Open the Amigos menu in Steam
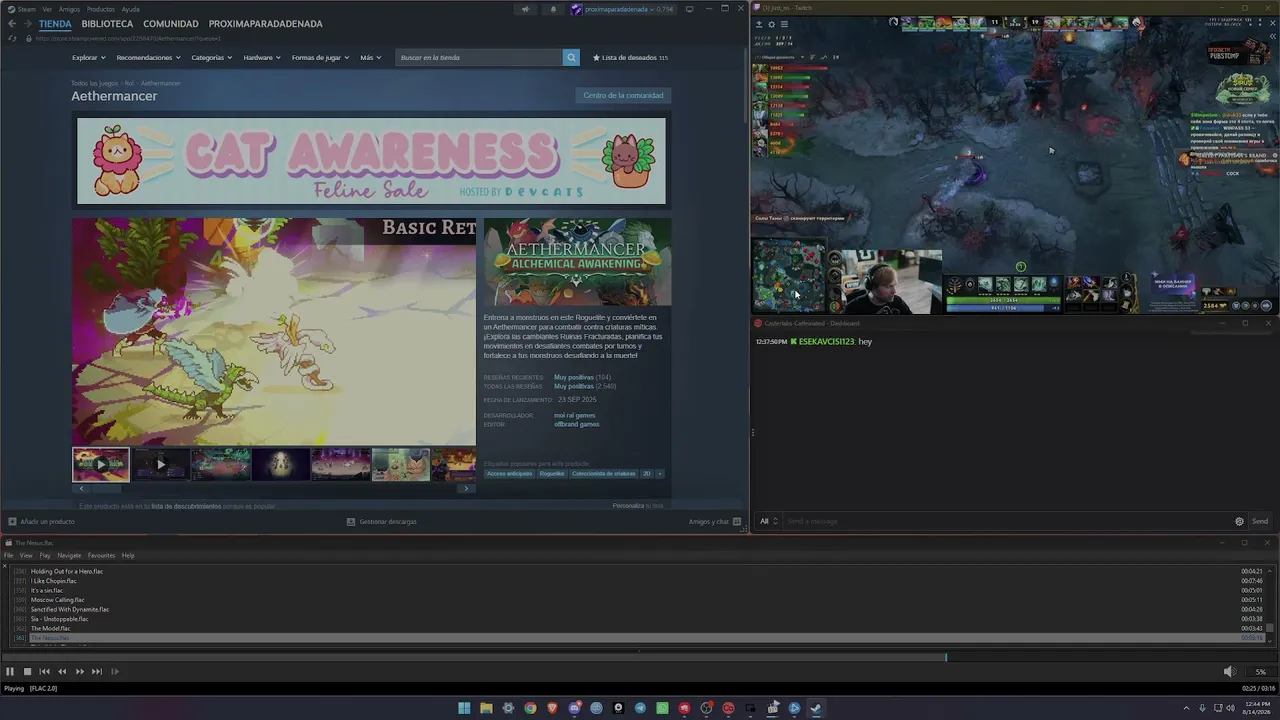Image resolution: width=1280 pixels, height=720 pixels. pyautogui.click(x=69, y=9)
